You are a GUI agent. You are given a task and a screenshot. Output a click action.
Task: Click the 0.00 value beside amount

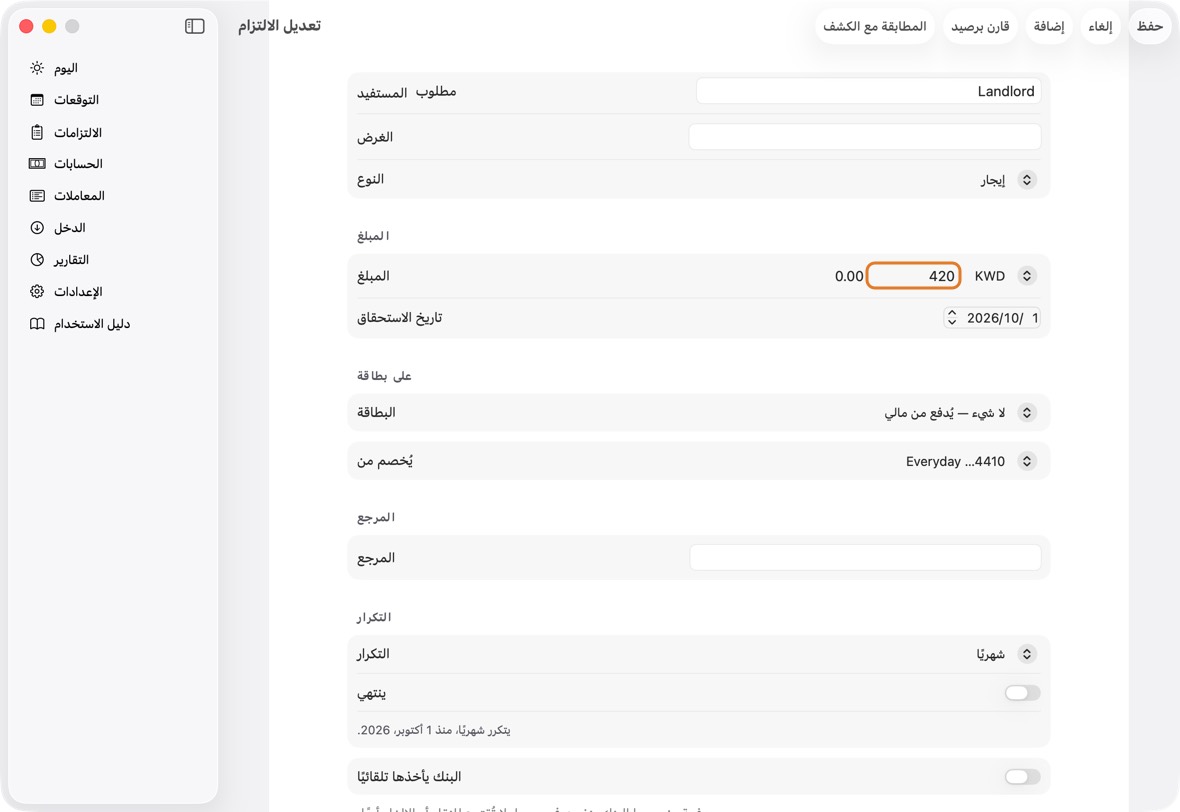tap(849, 276)
